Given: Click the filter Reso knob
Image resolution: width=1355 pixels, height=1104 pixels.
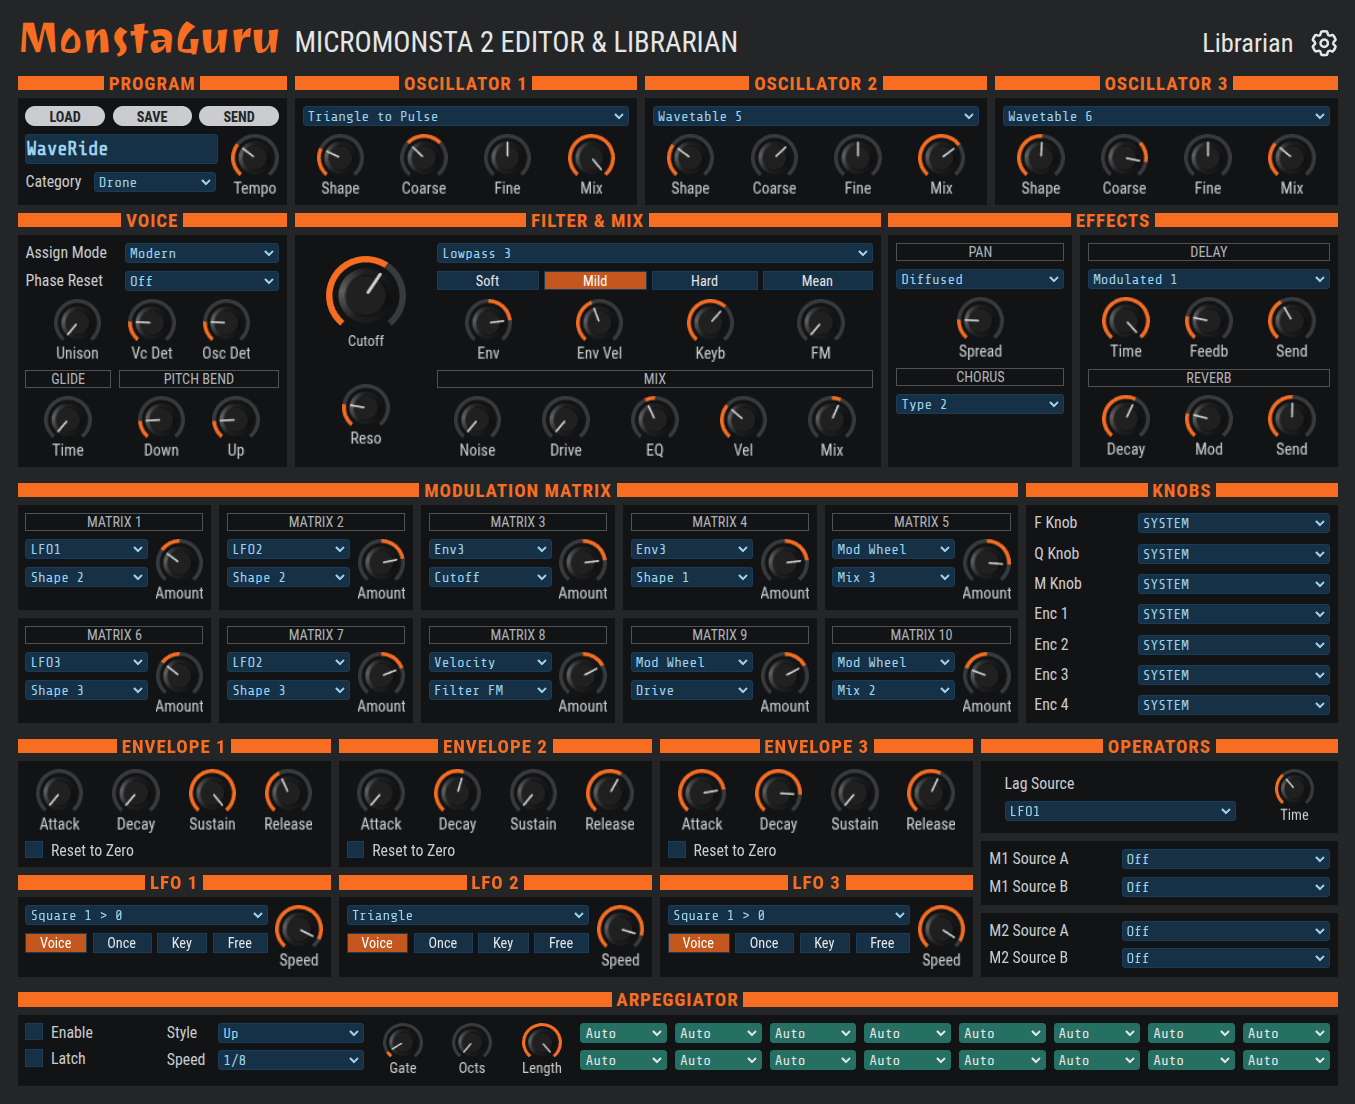Looking at the screenshot, I should coord(366,408).
